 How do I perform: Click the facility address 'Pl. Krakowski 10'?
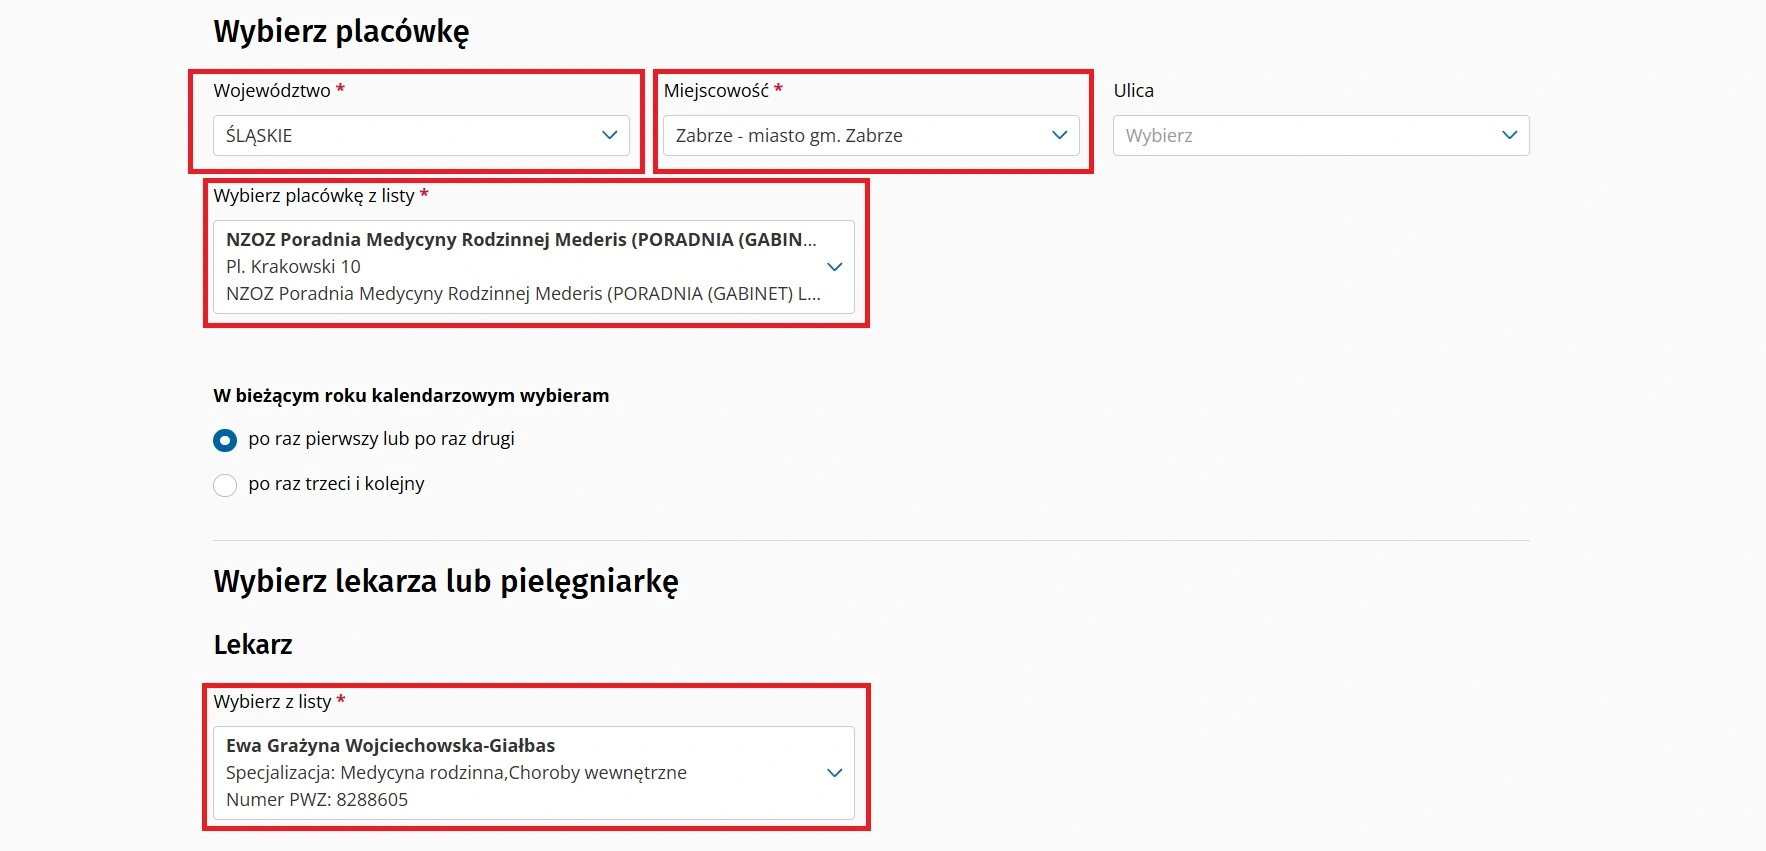click(x=293, y=267)
